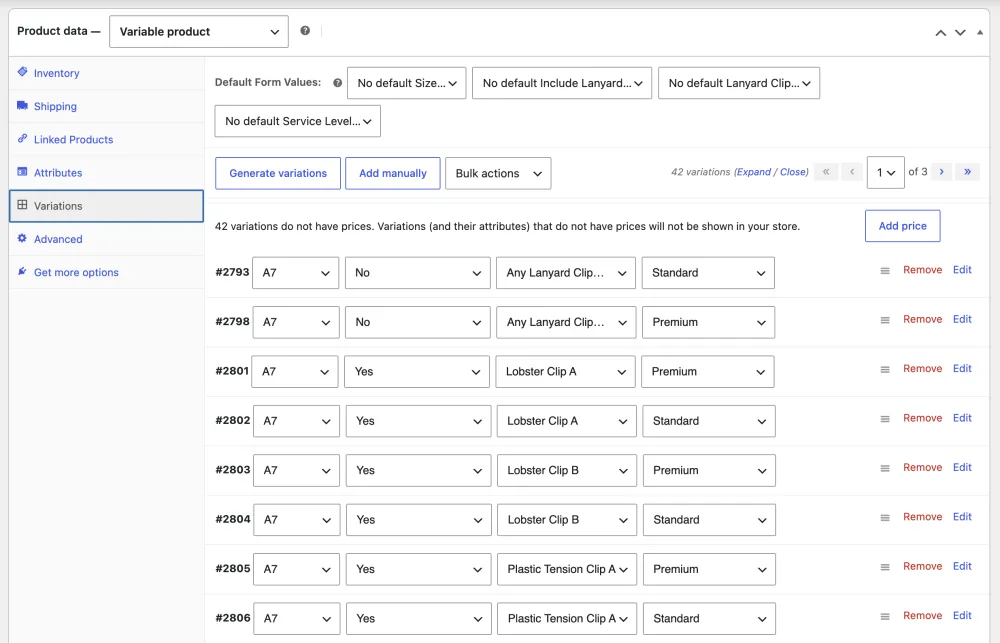1000x643 pixels.
Task: Open the Variable product type dropdown
Action: [x=199, y=31]
